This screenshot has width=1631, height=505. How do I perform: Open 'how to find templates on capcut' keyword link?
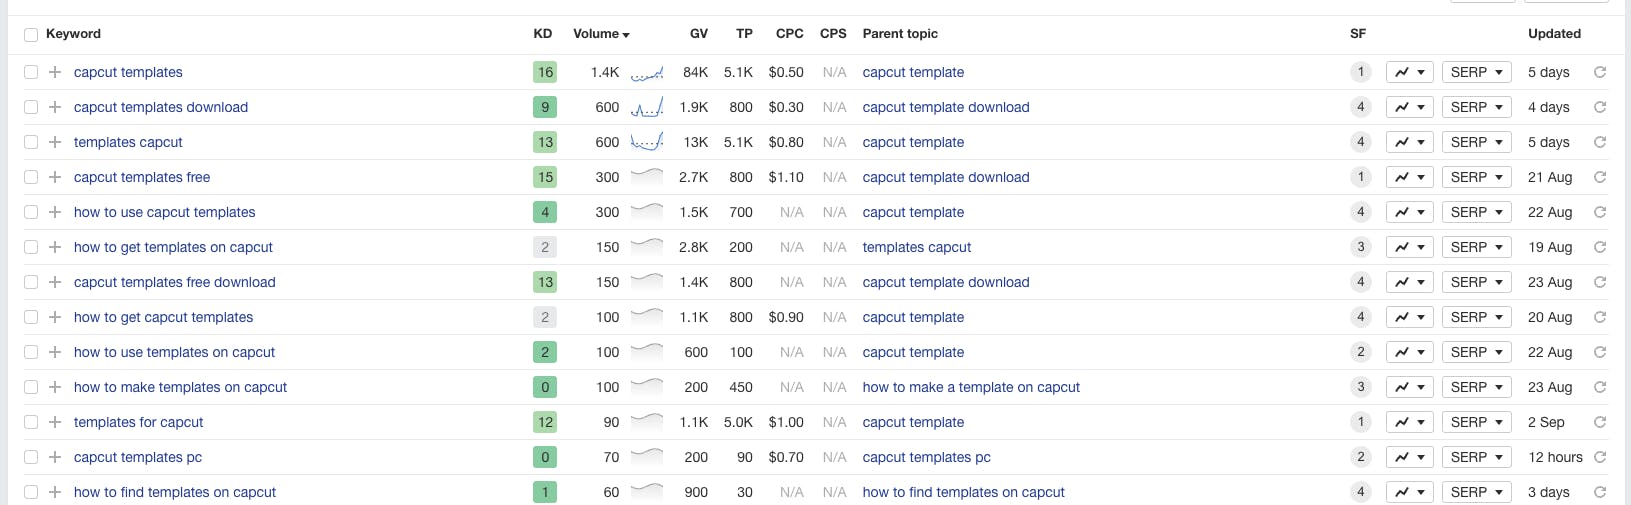175,492
